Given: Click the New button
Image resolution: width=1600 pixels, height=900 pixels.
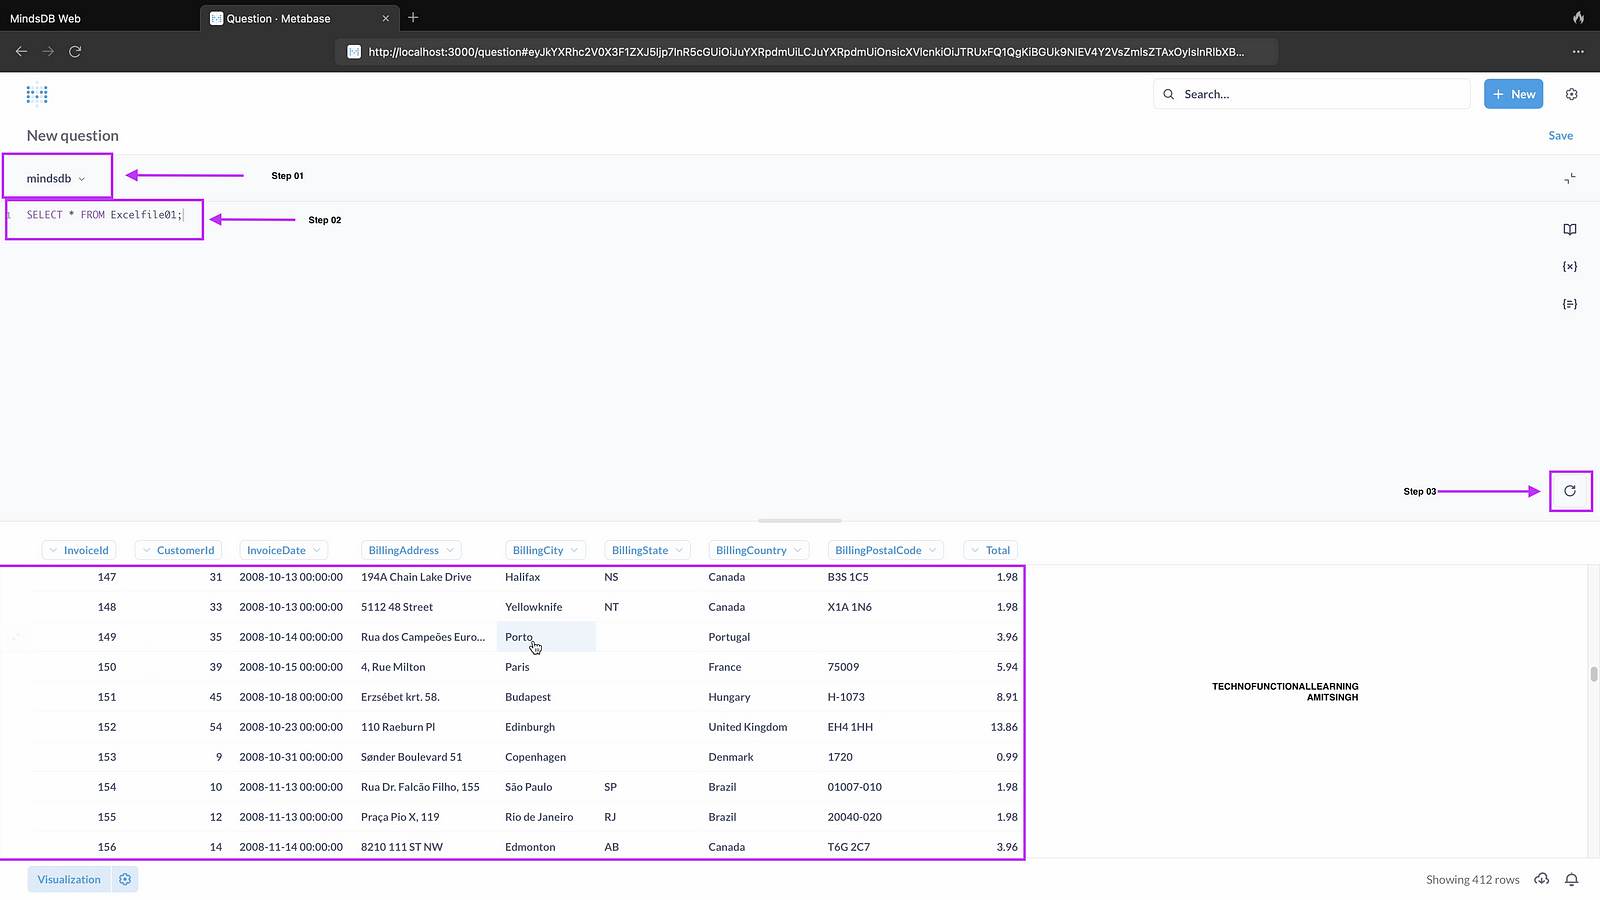Looking at the screenshot, I should click(x=1513, y=94).
